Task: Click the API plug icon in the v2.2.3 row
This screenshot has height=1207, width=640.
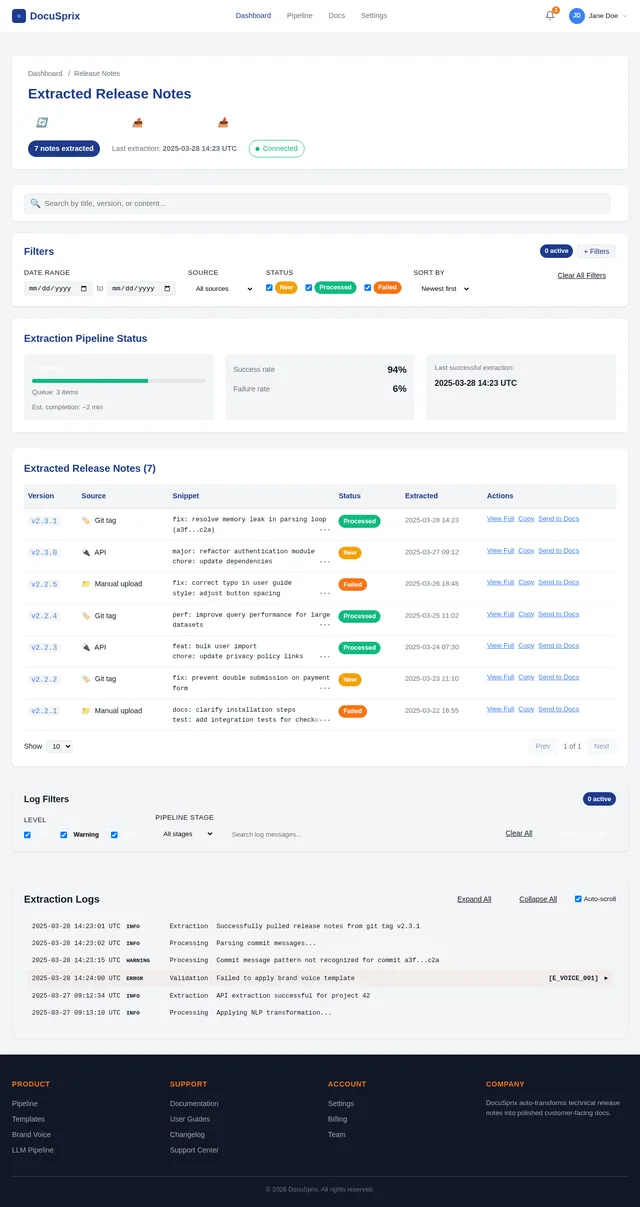Action: coord(86,647)
